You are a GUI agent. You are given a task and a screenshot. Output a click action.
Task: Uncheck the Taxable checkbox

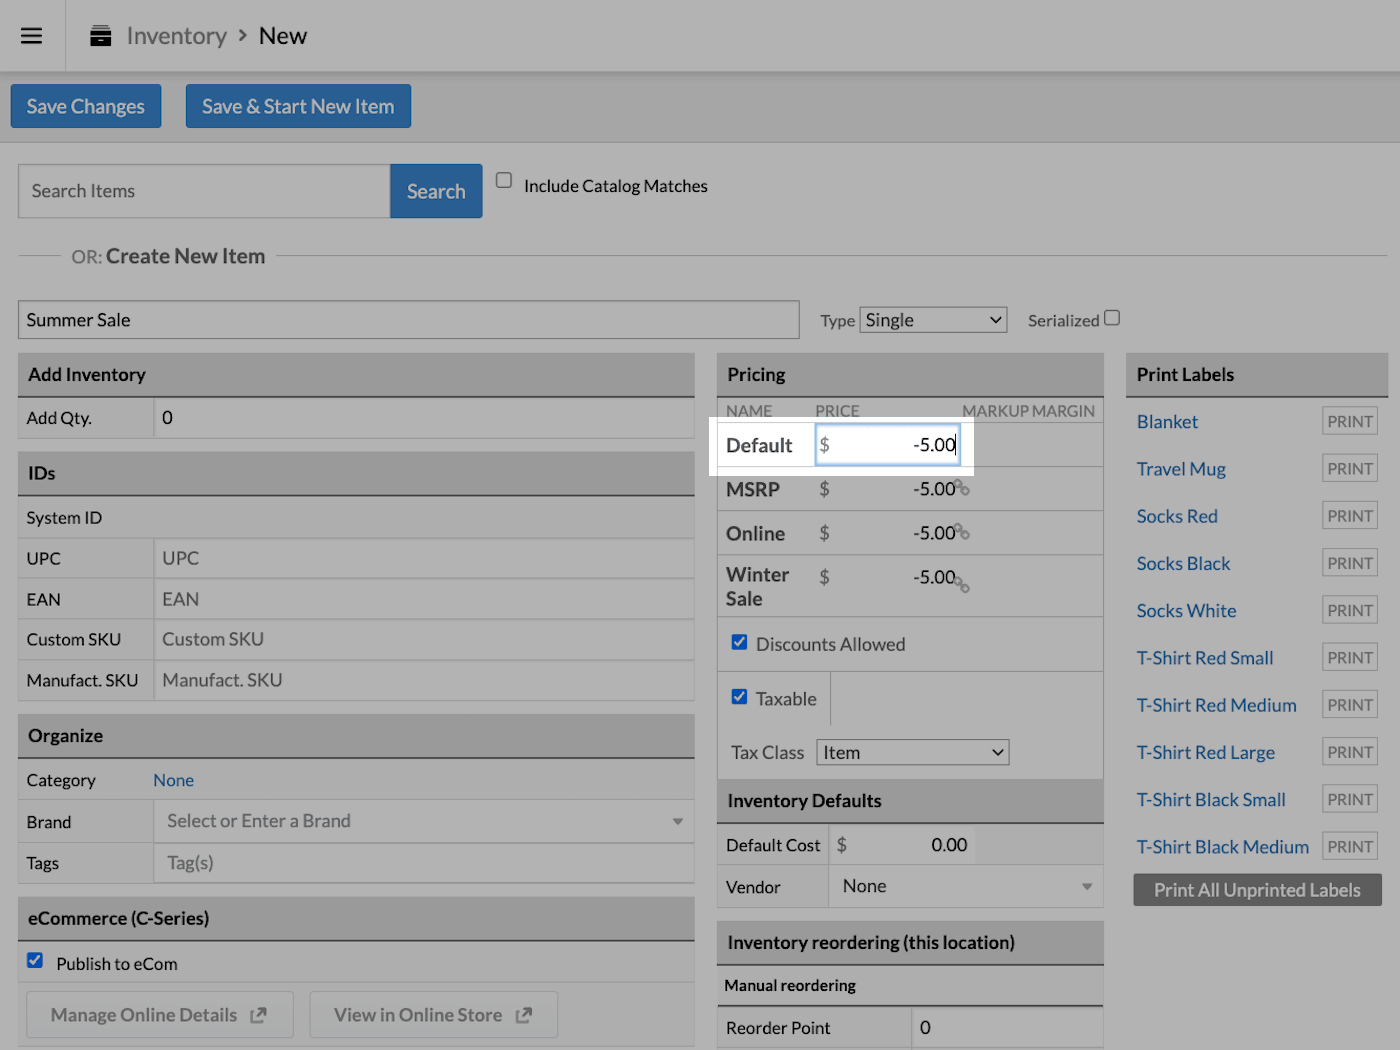coord(739,697)
